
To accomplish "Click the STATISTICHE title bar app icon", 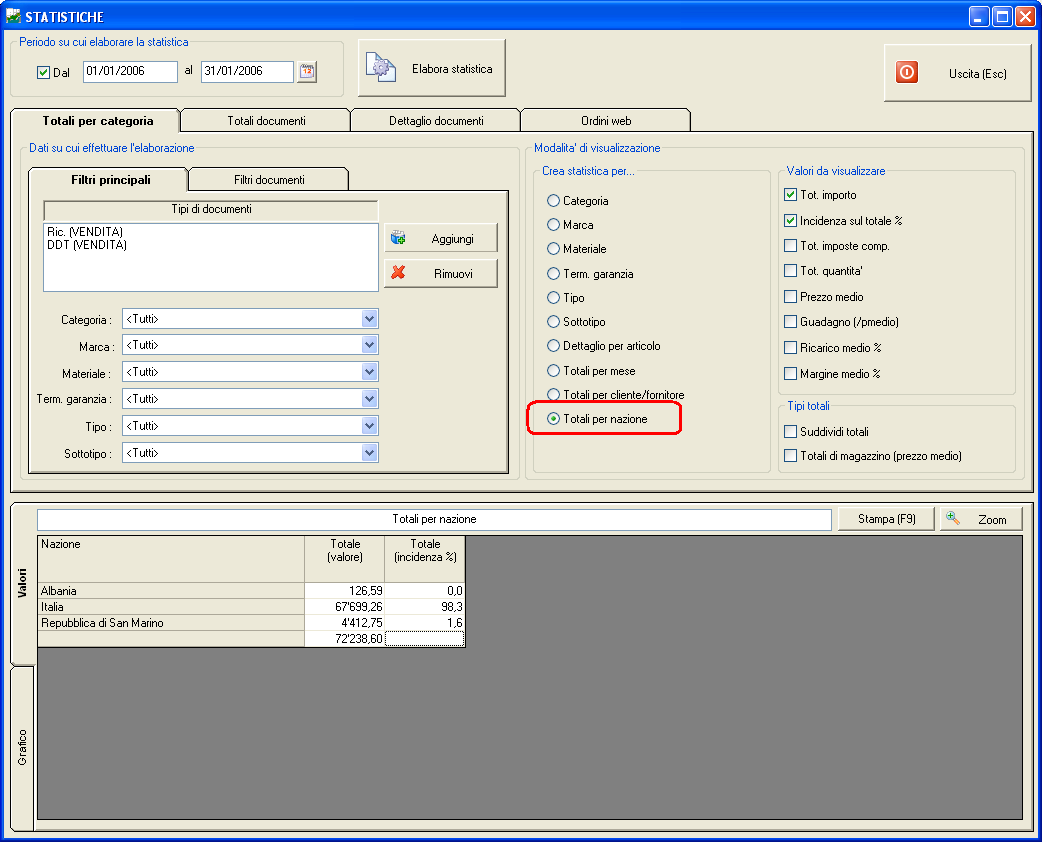I will [x=13, y=17].
